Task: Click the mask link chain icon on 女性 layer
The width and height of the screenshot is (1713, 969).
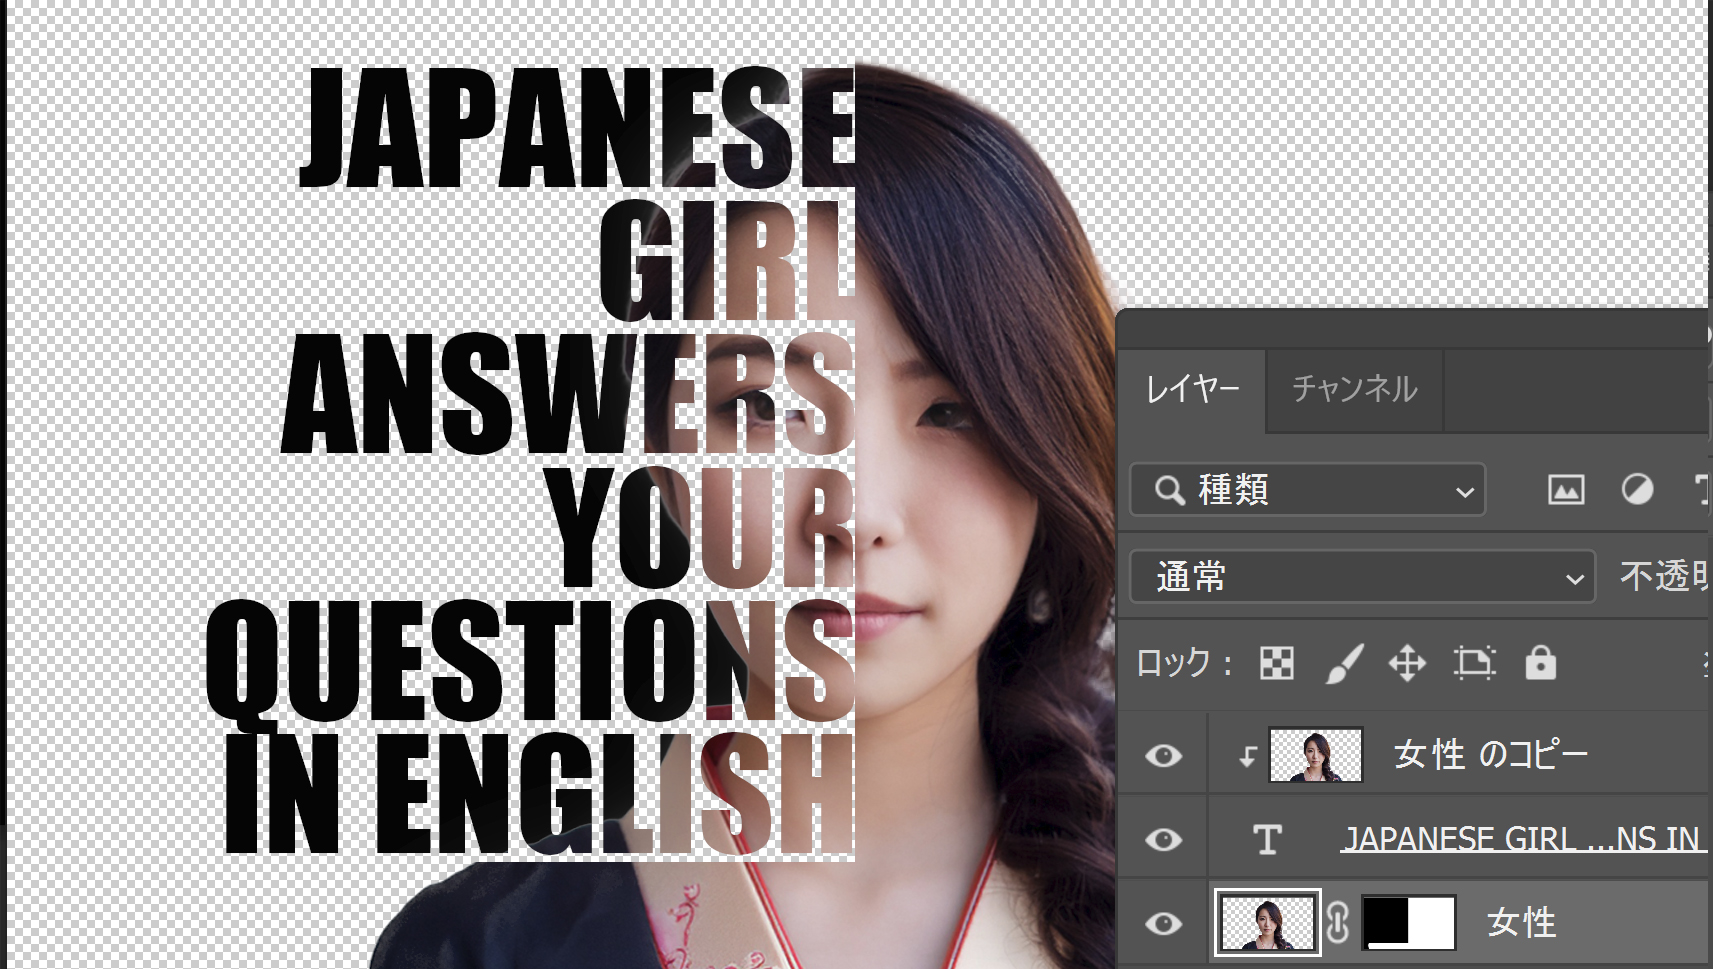Action: click(1338, 922)
